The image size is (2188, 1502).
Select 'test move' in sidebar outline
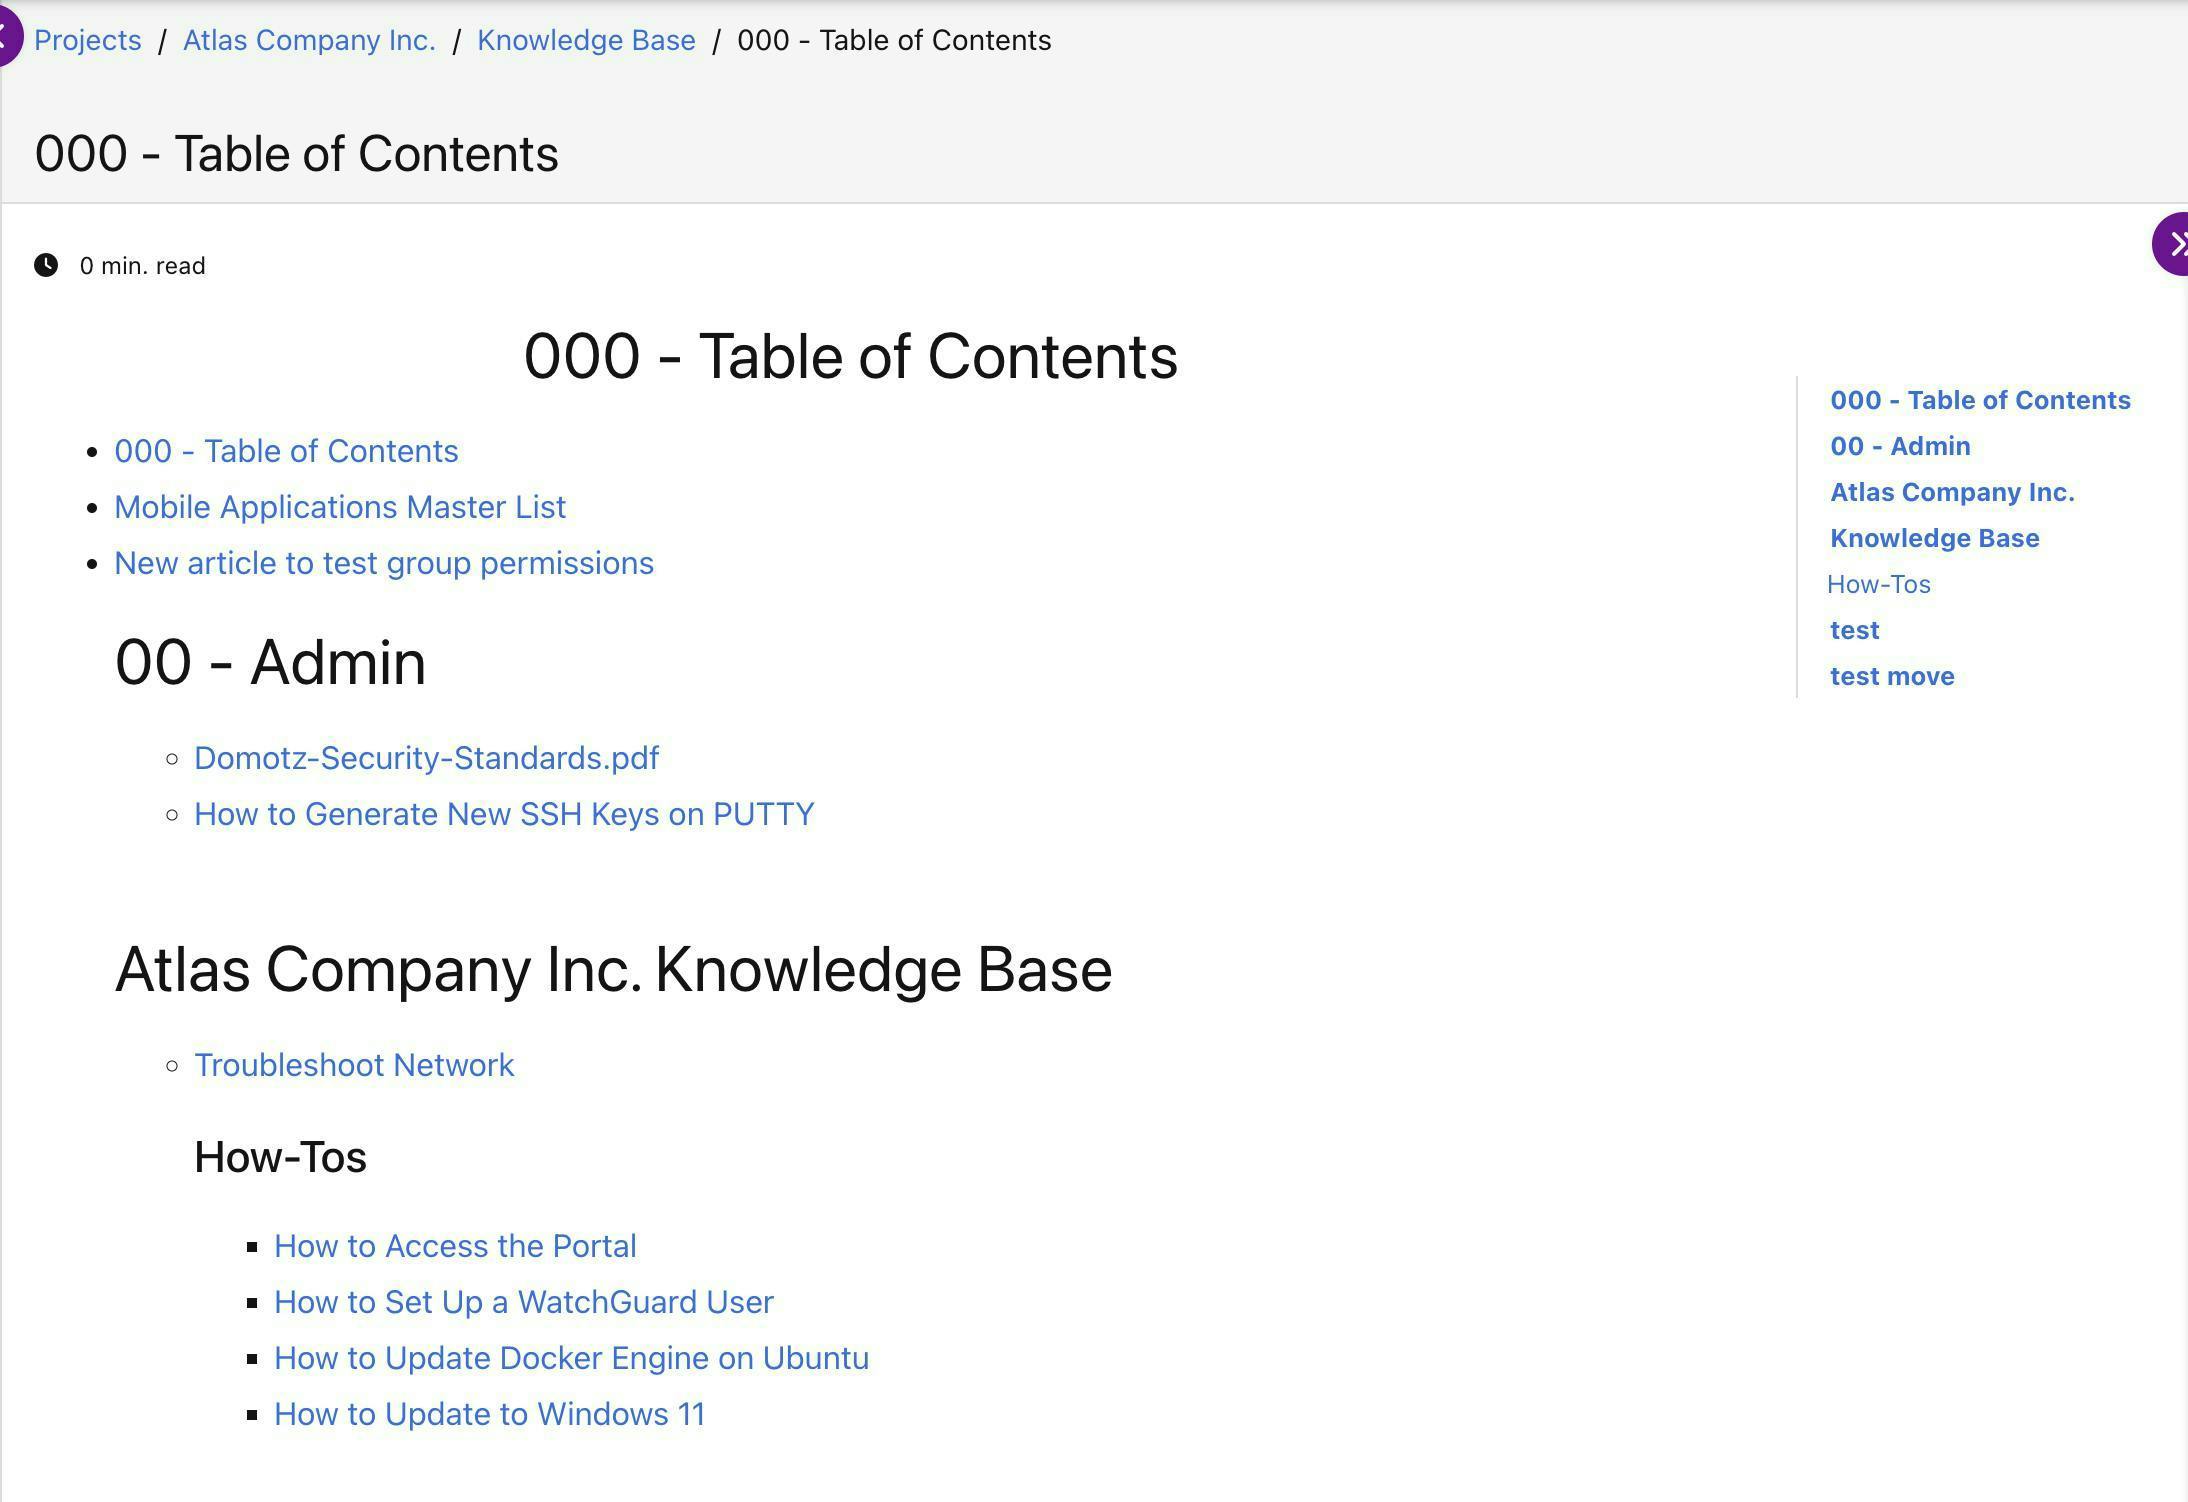point(1892,676)
